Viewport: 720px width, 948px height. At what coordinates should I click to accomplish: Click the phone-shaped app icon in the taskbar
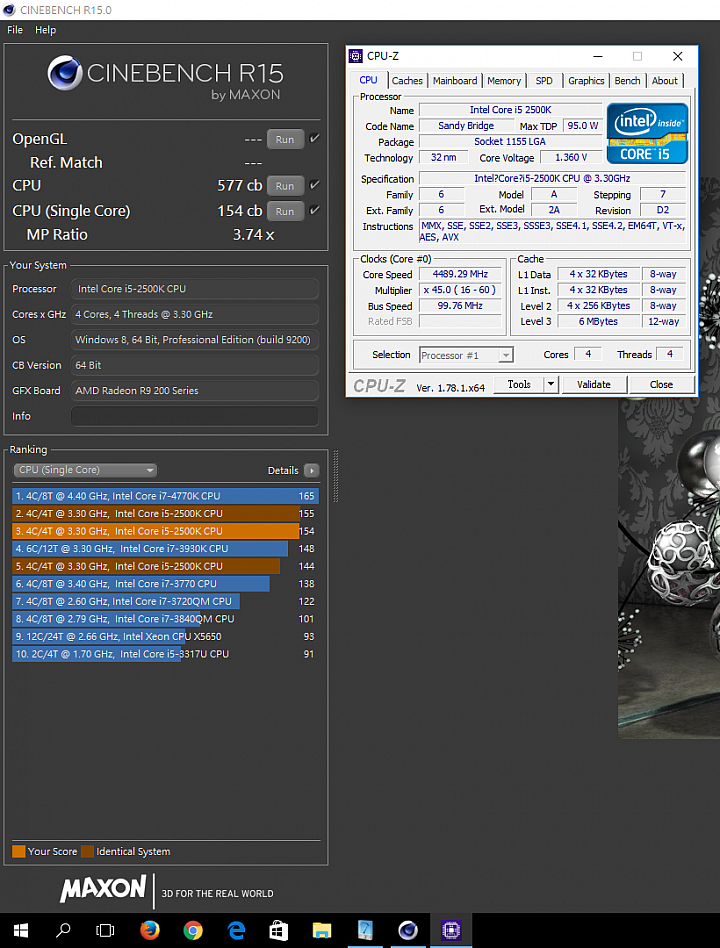[365, 930]
